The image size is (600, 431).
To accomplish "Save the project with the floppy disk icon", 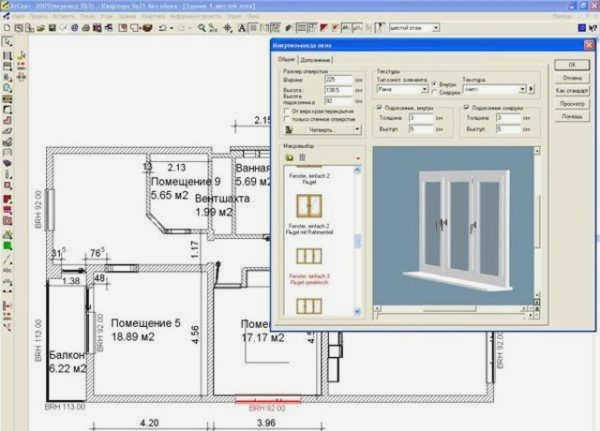I will coord(52,28).
